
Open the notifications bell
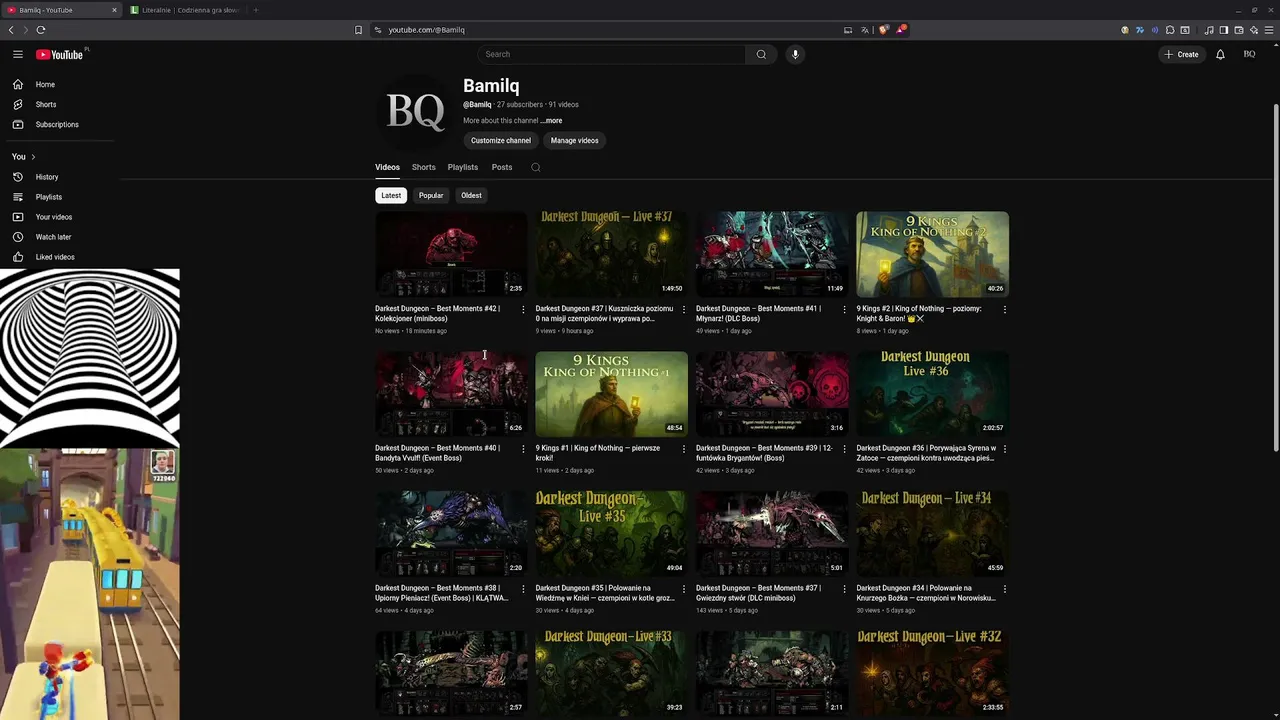1220,54
